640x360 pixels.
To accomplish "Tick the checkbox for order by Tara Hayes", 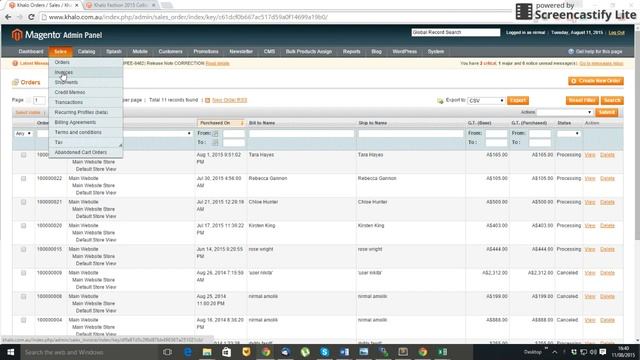I will 24,155.
